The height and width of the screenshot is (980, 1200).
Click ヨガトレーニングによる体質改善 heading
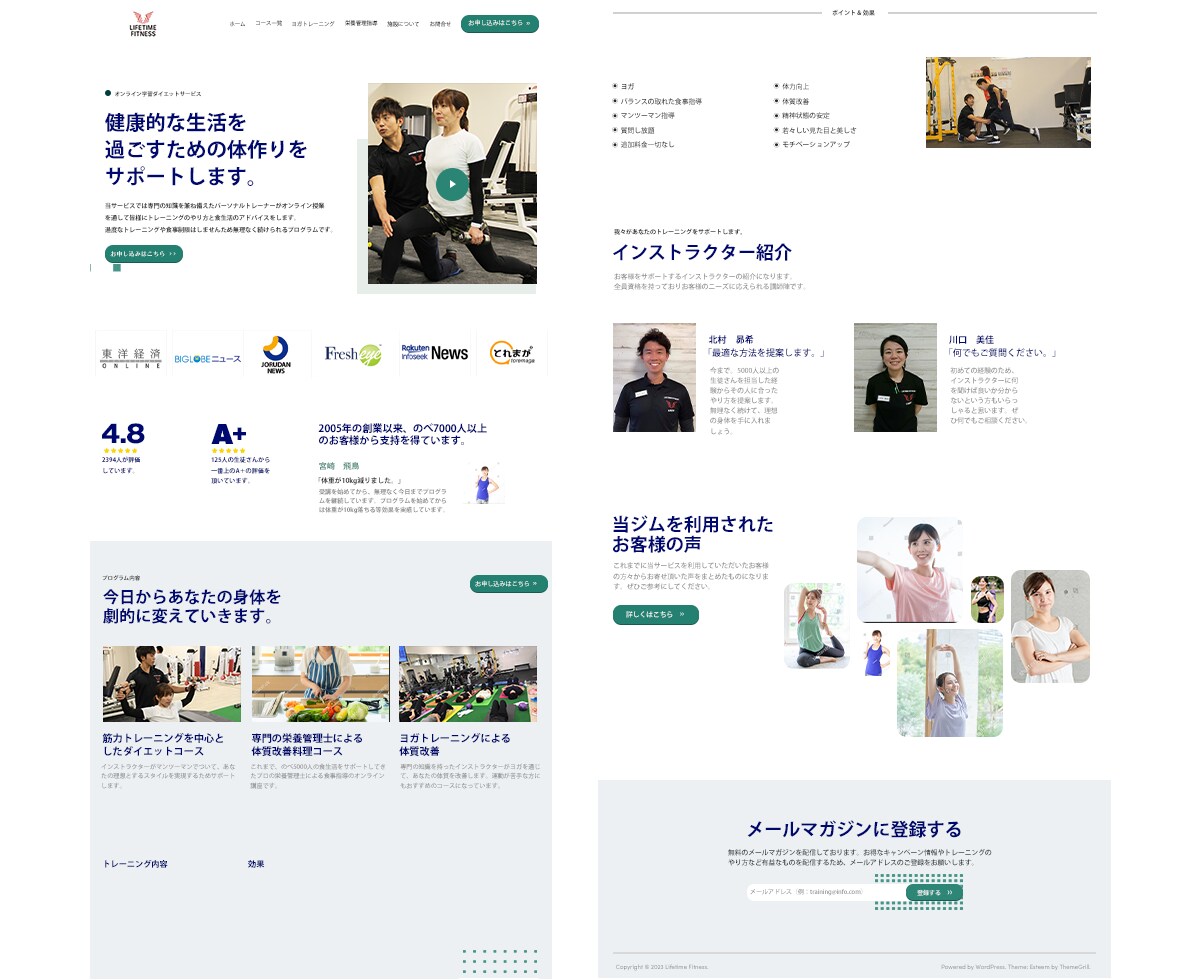(454, 744)
